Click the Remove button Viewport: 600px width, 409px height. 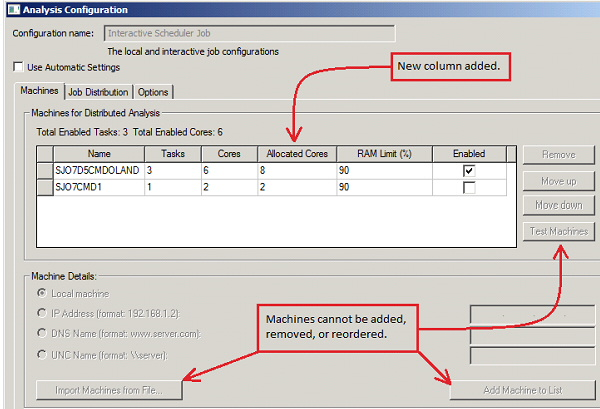559,155
